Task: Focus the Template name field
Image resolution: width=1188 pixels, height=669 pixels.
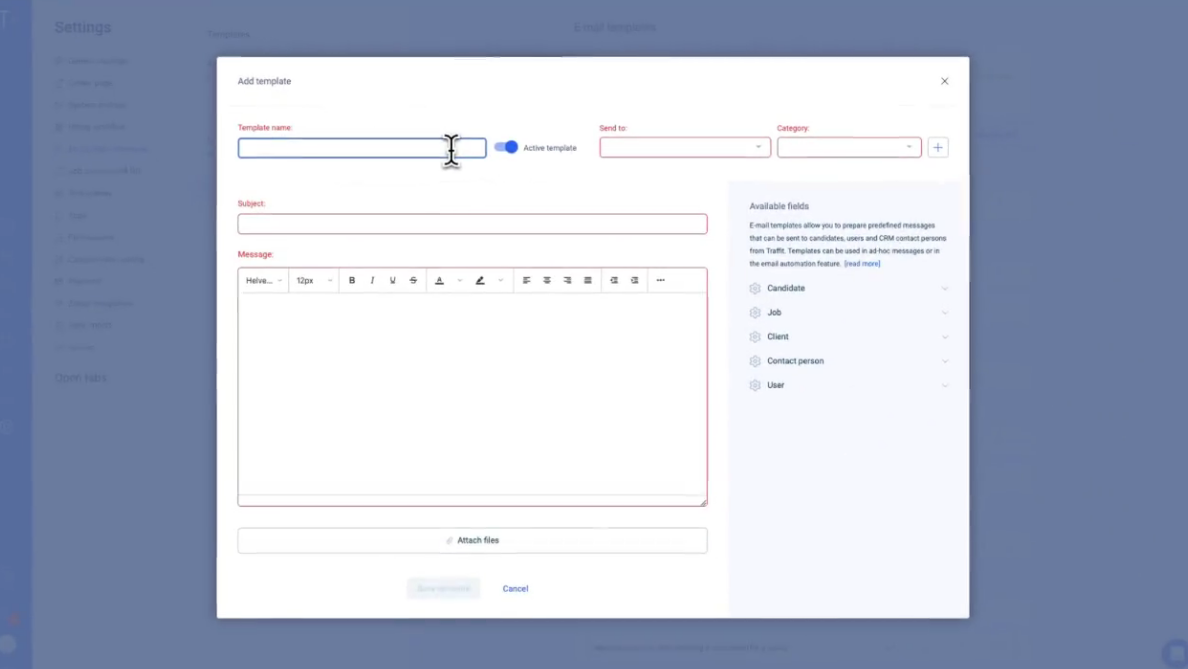Action: [x=362, y=148]
